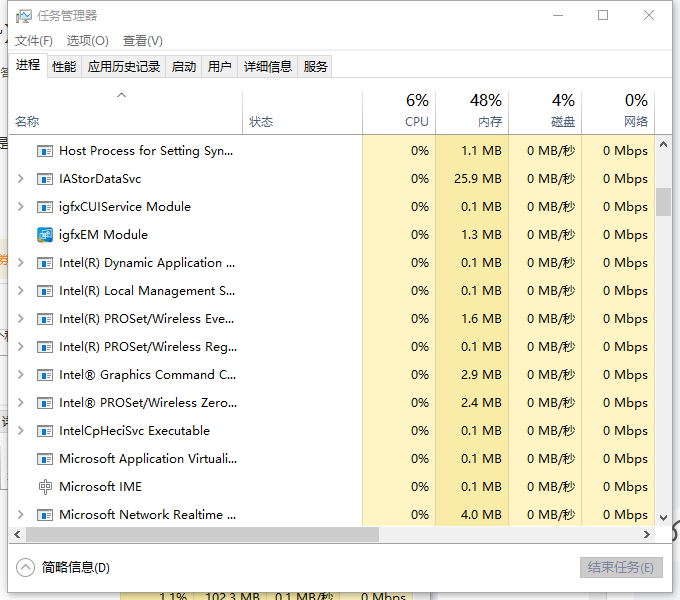
Task: Expand Intel(R) Dynamic Application row
Action: coord(20,263)
